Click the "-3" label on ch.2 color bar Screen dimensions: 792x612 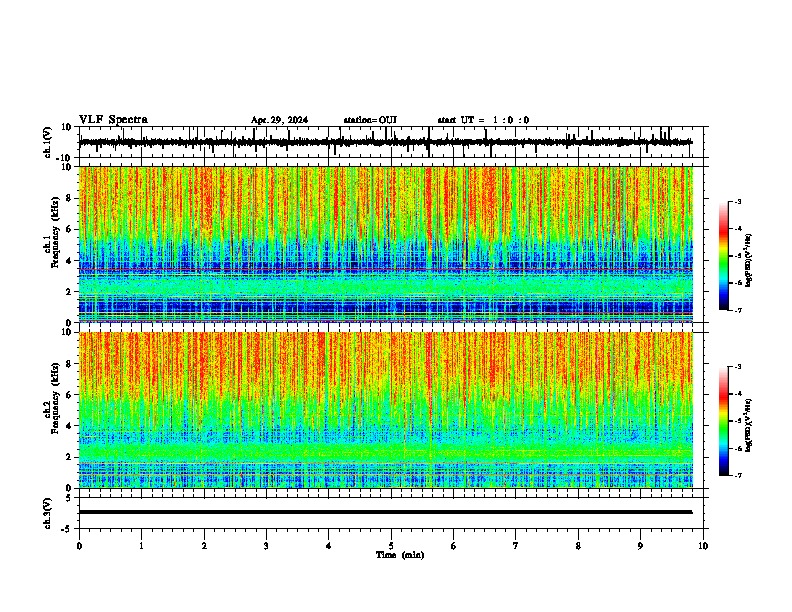coord(738,367)
